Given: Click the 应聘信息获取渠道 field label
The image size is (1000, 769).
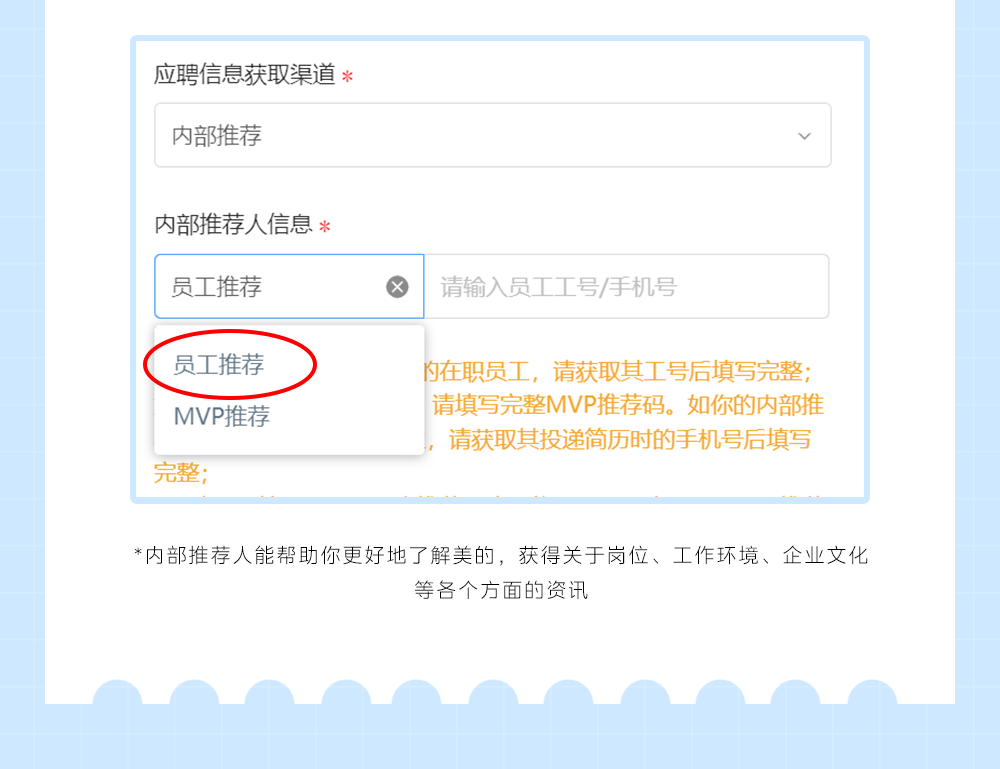Looking at the screenshot, I should tap(244, 74).
